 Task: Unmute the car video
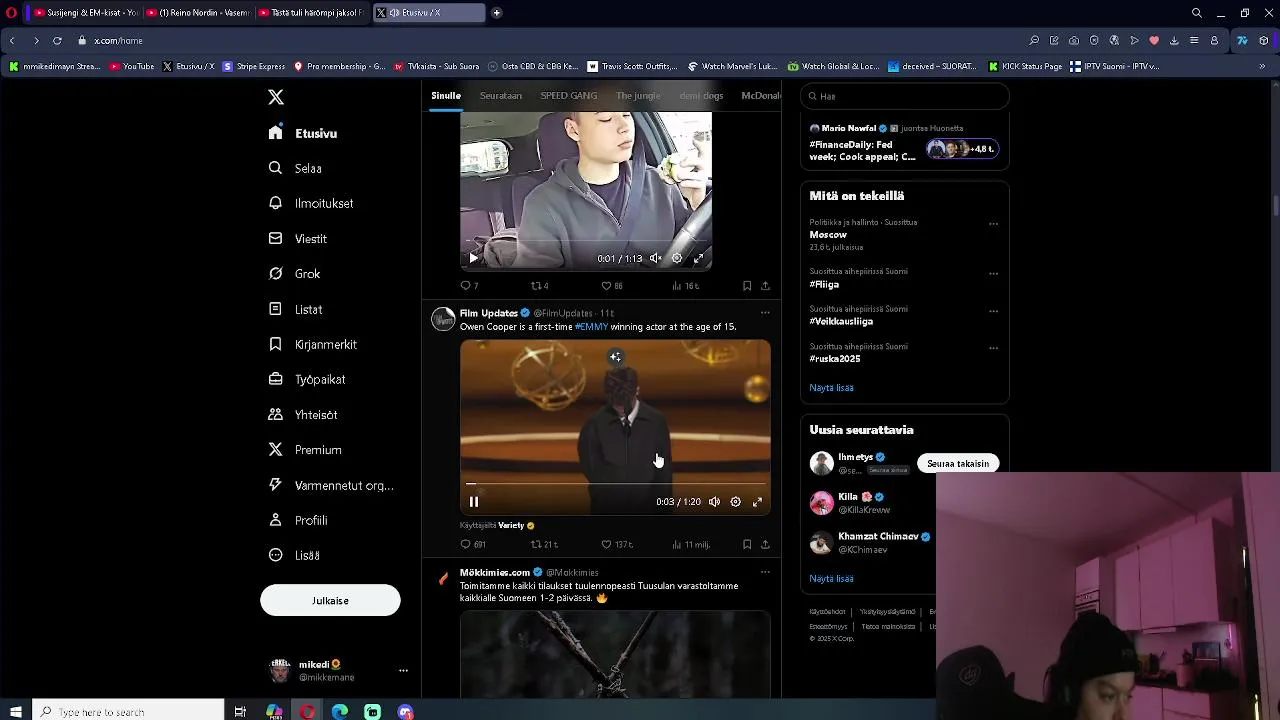[655, 258]
